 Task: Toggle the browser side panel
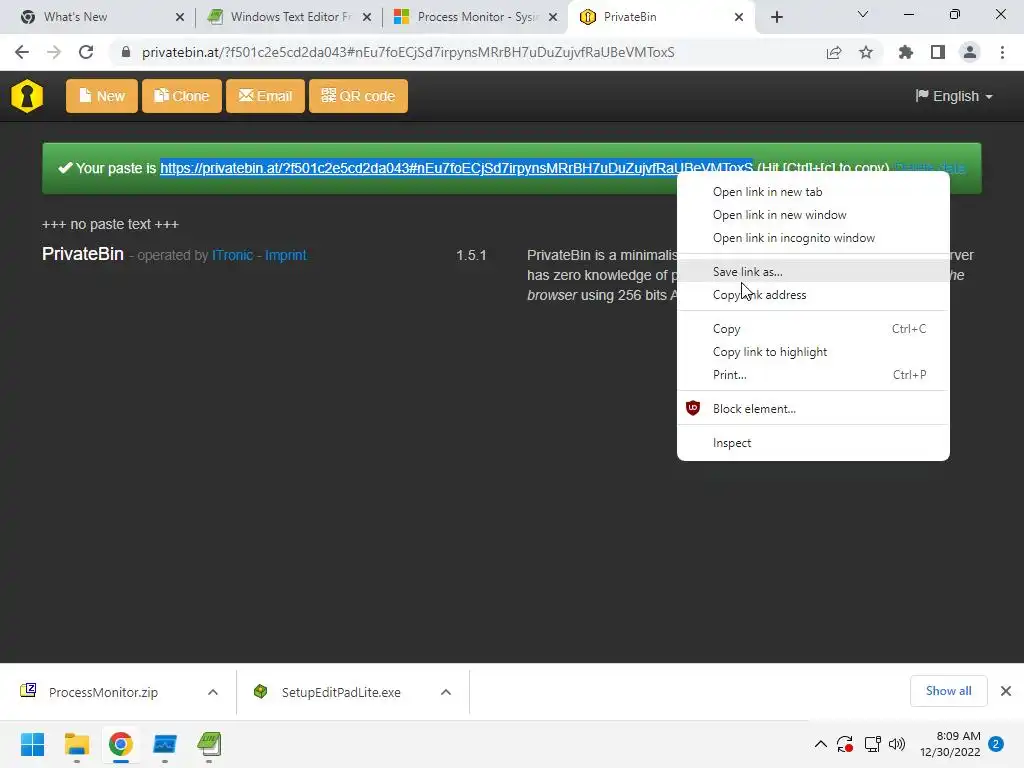coord(938,52)
